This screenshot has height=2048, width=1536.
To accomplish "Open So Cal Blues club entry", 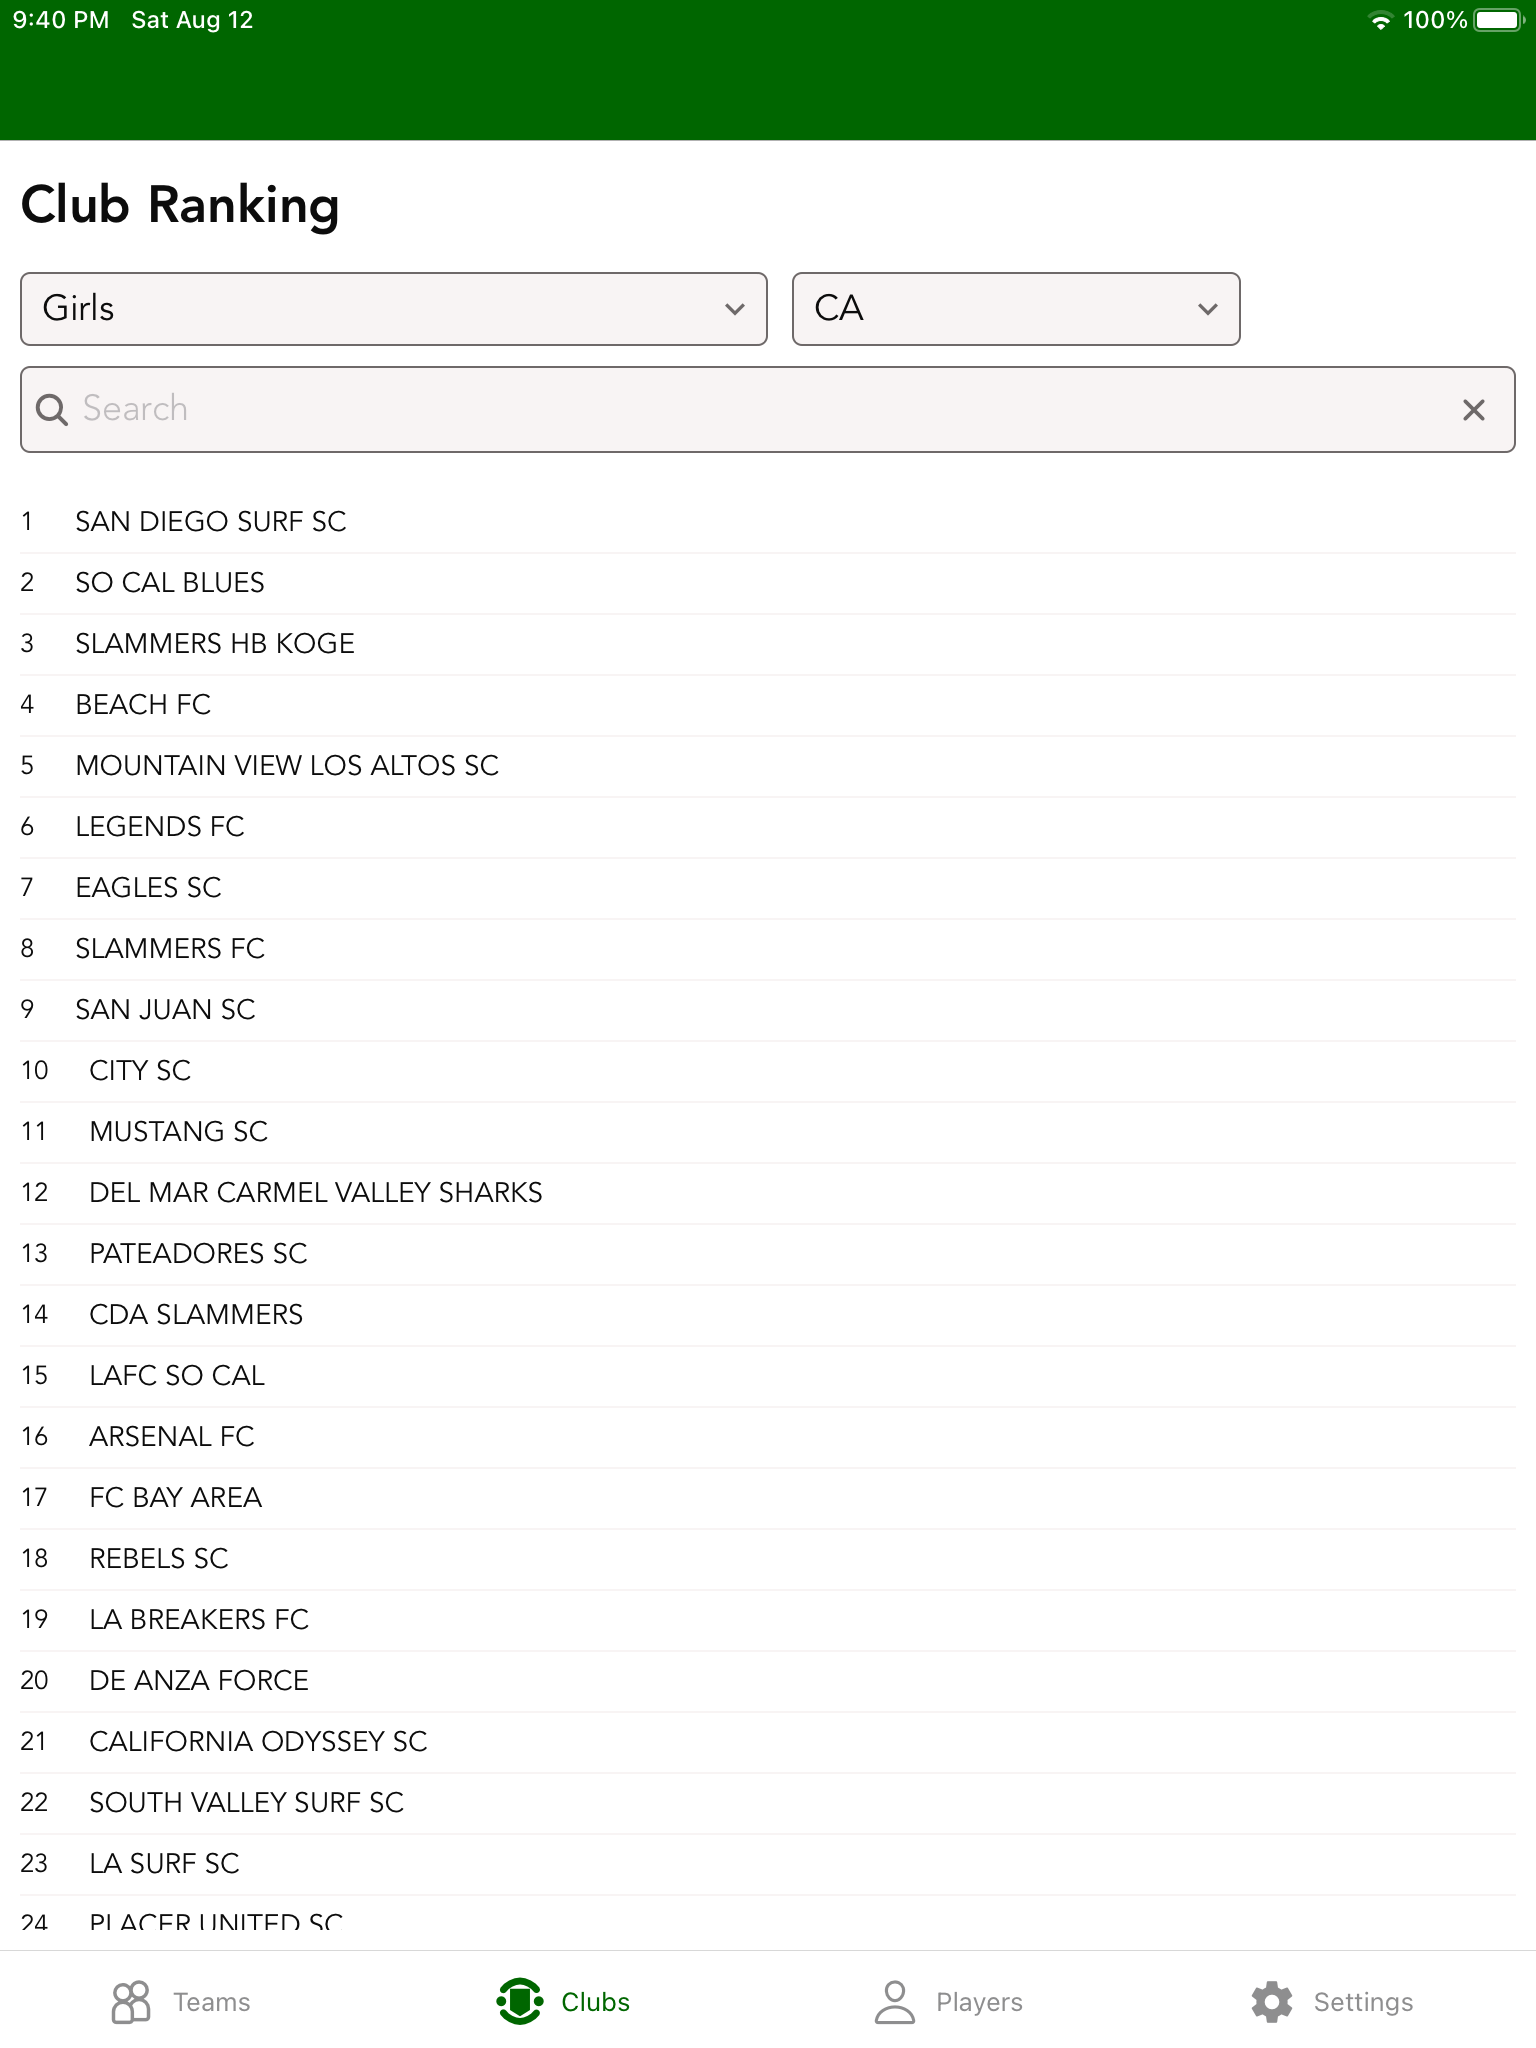I will tap(170, 583).
